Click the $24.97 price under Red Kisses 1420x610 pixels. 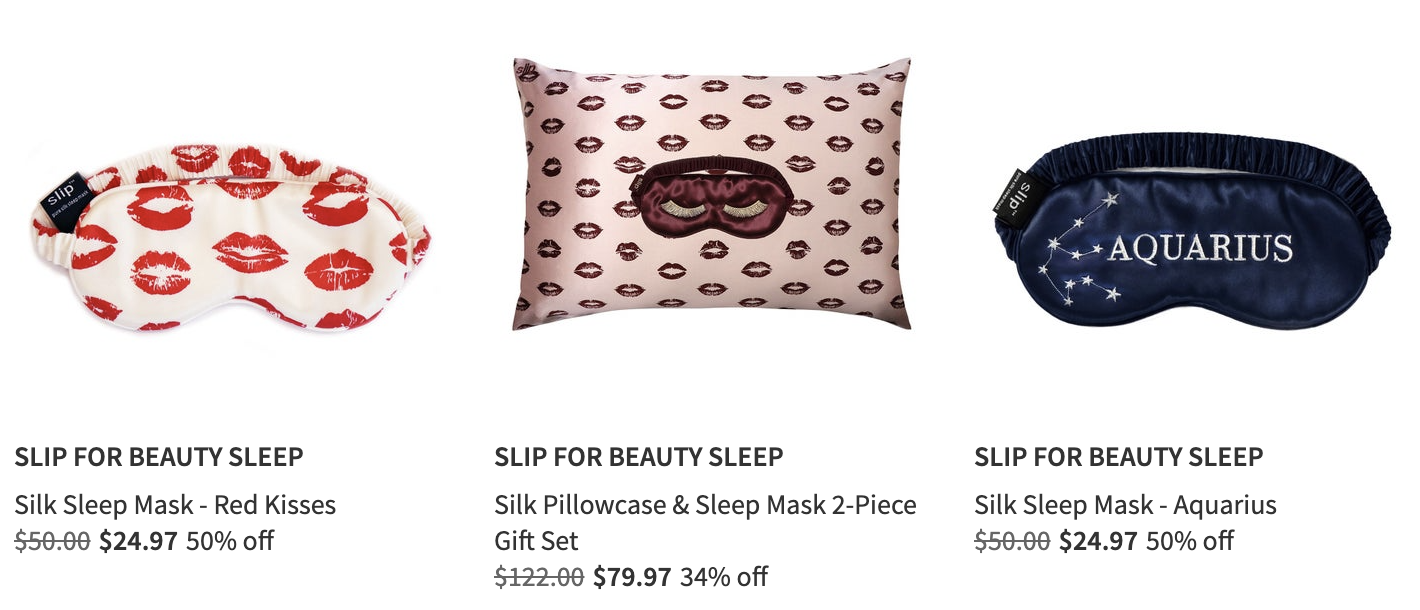138,541
